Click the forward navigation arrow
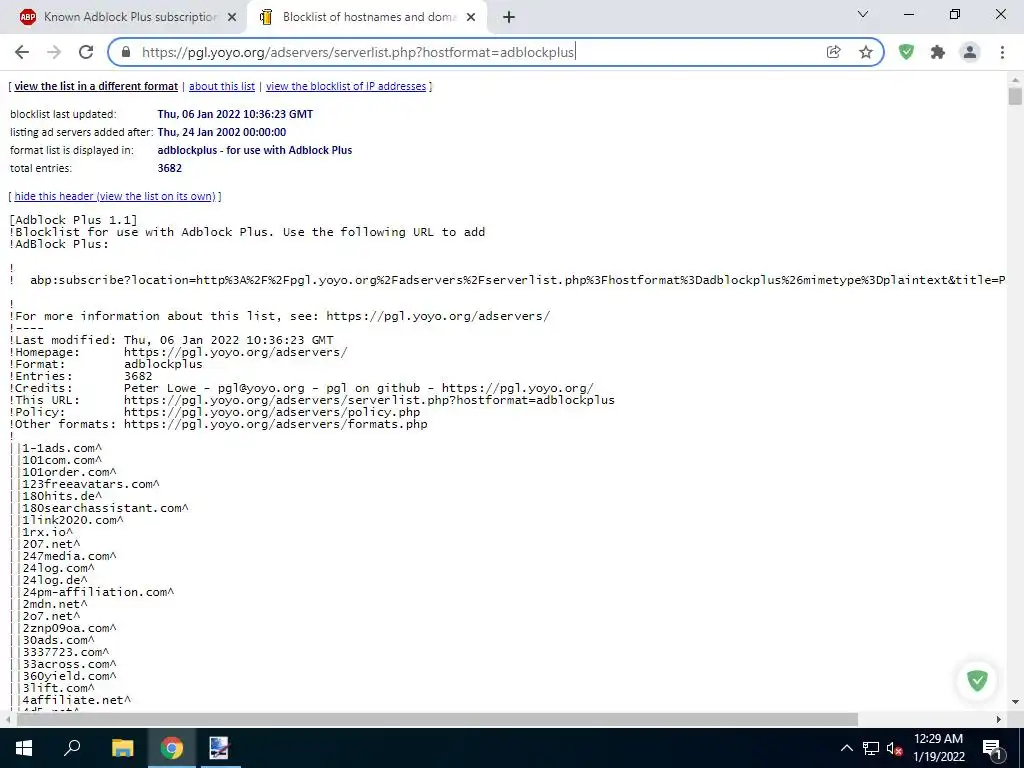The image size is (1024, 768). [54, 52]
